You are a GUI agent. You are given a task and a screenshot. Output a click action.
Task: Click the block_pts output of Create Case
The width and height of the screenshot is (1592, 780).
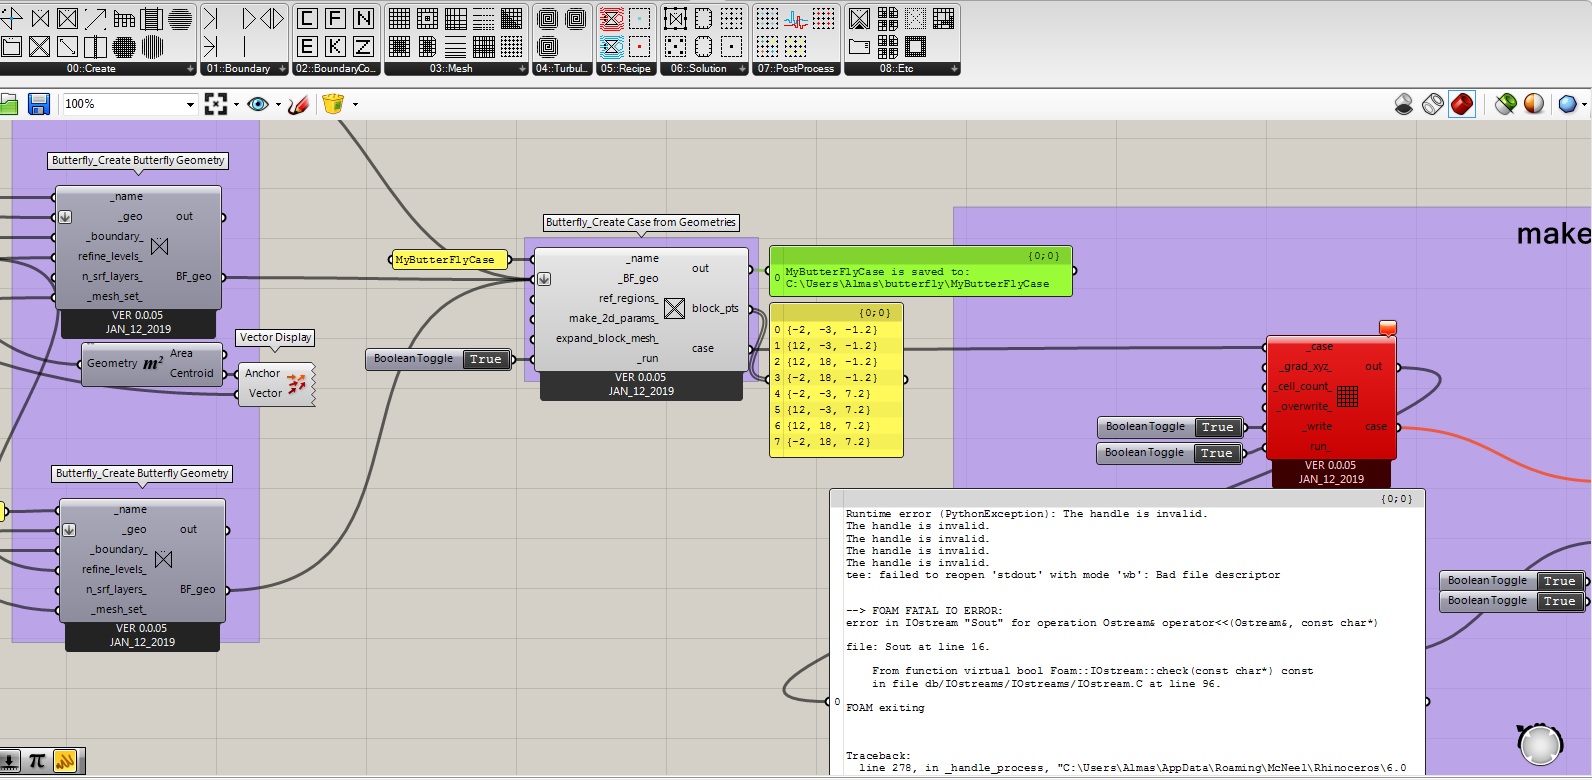715,308
